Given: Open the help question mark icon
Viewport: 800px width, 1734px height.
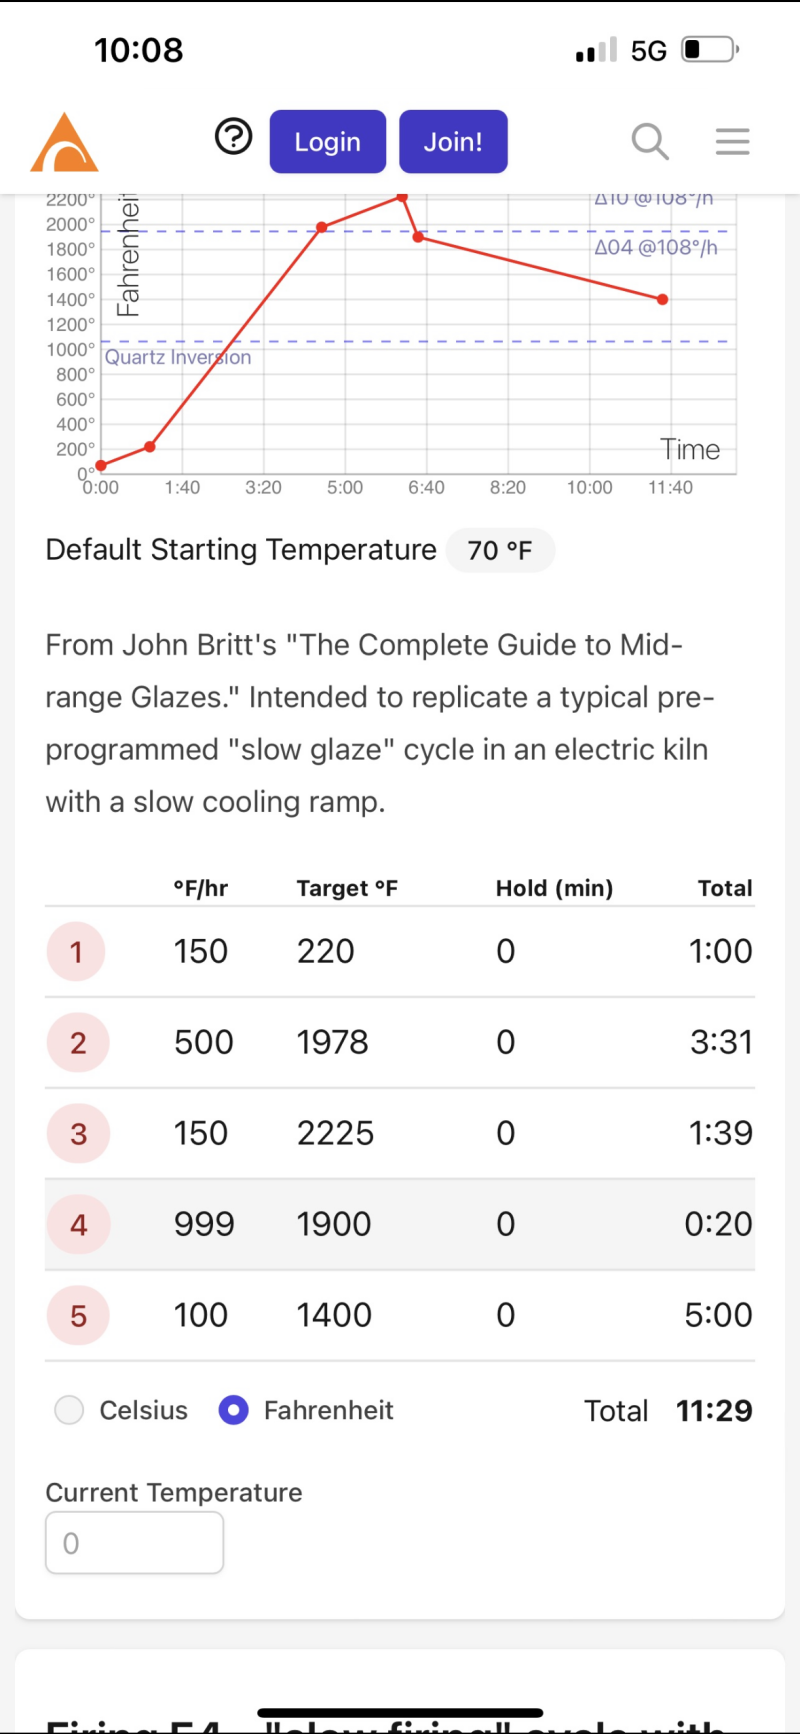Looking at the screenshot, I should [x=234, y=136].
